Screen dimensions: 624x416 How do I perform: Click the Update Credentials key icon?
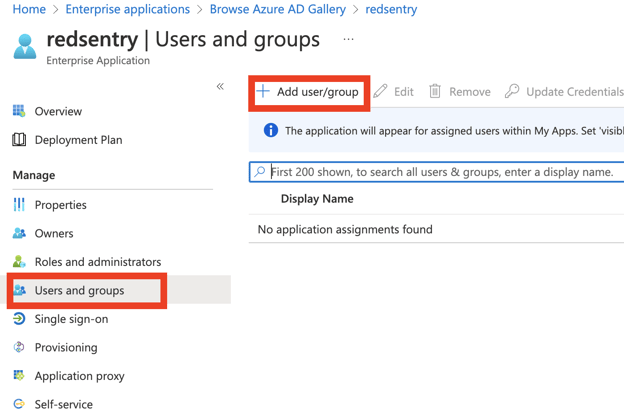(512, 91)
